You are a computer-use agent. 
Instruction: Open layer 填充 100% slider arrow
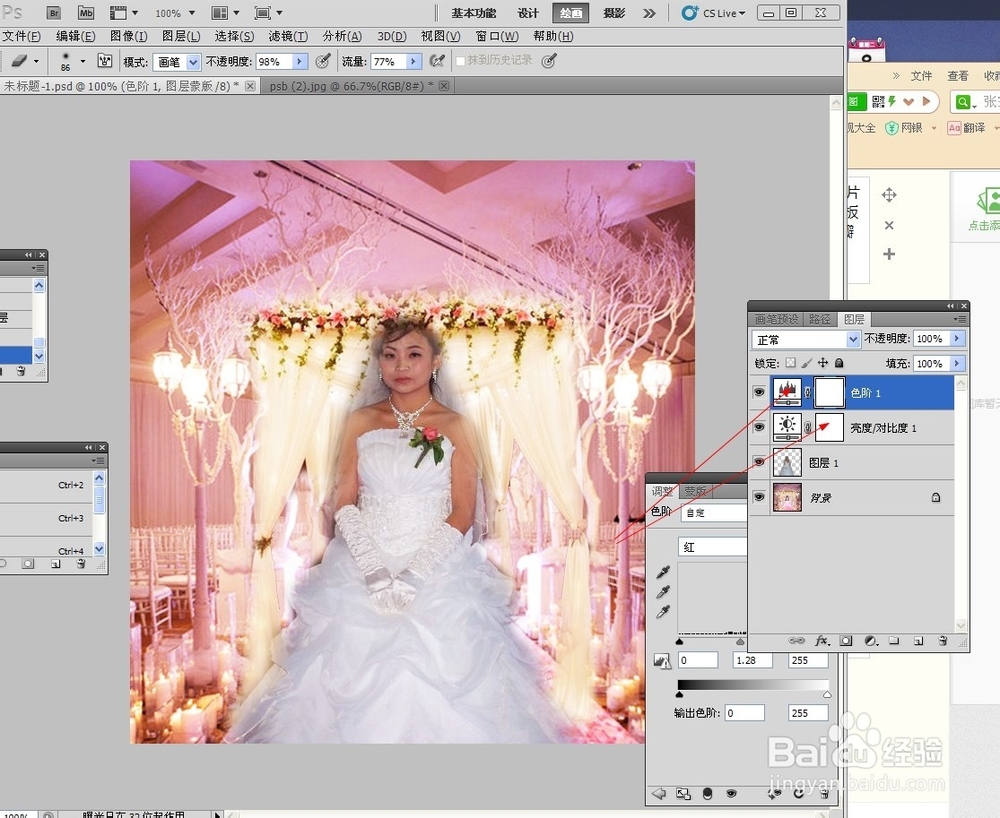point(957,363)
